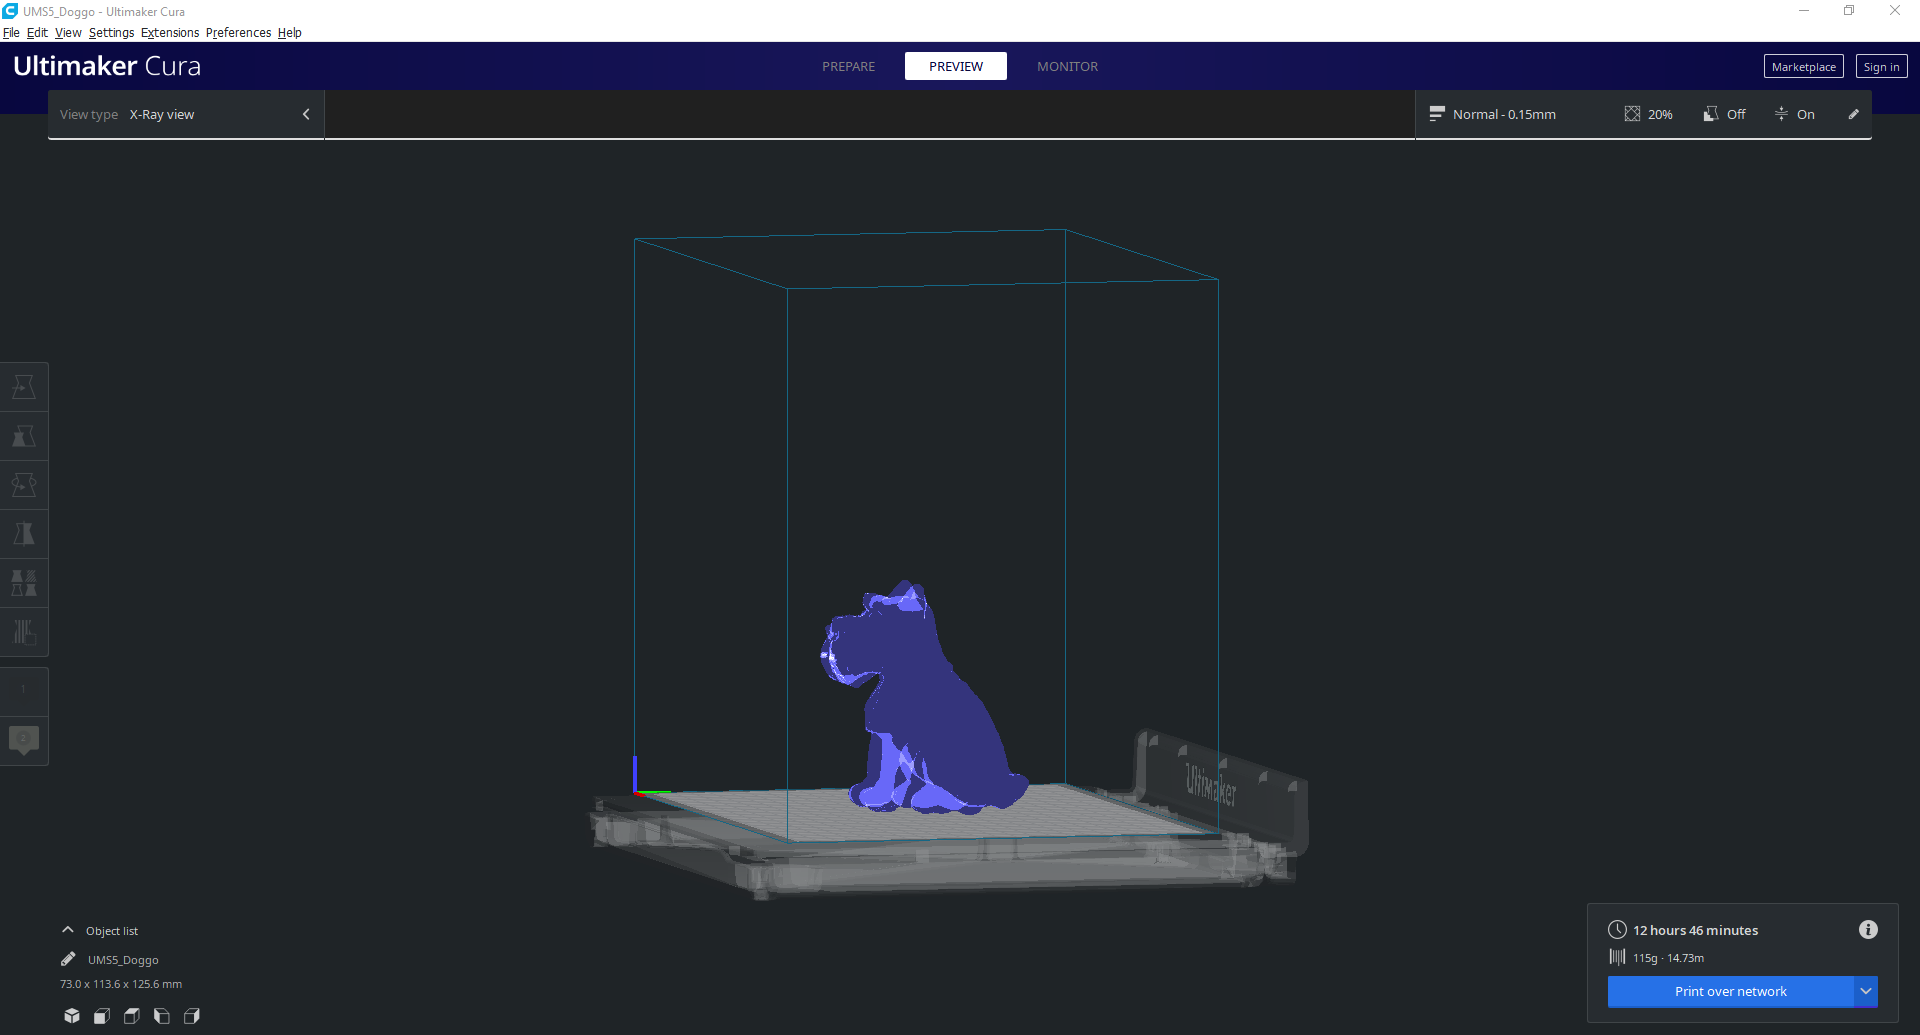Select the Scale tool

pyautogui.click(x=24, y=436)
